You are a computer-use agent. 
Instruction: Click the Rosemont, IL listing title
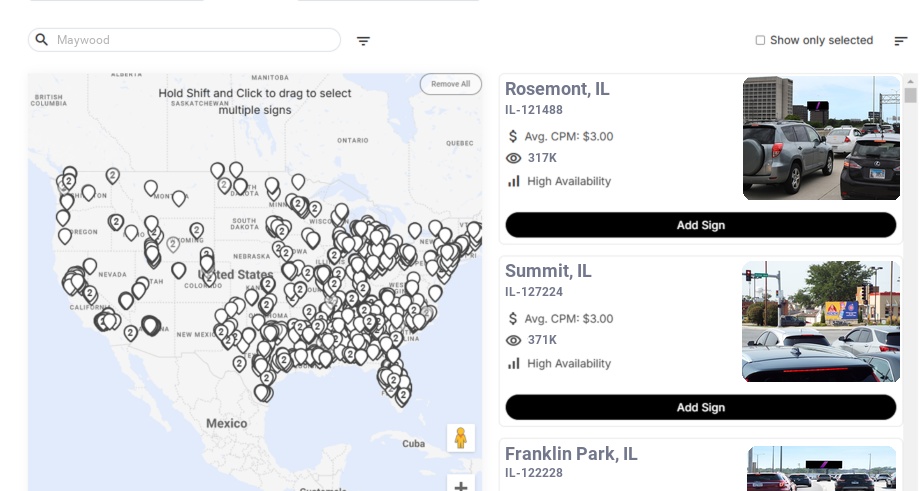point(557,89)
